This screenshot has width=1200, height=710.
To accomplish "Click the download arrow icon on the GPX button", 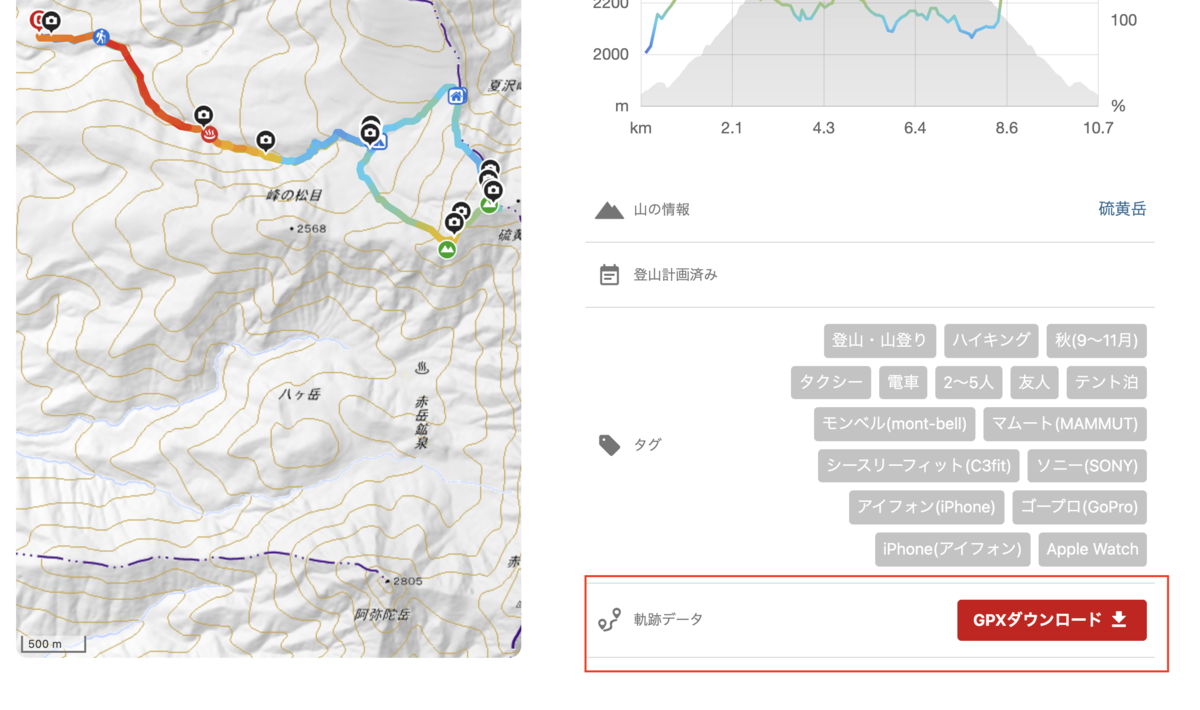I will [x=1119, y=620].
